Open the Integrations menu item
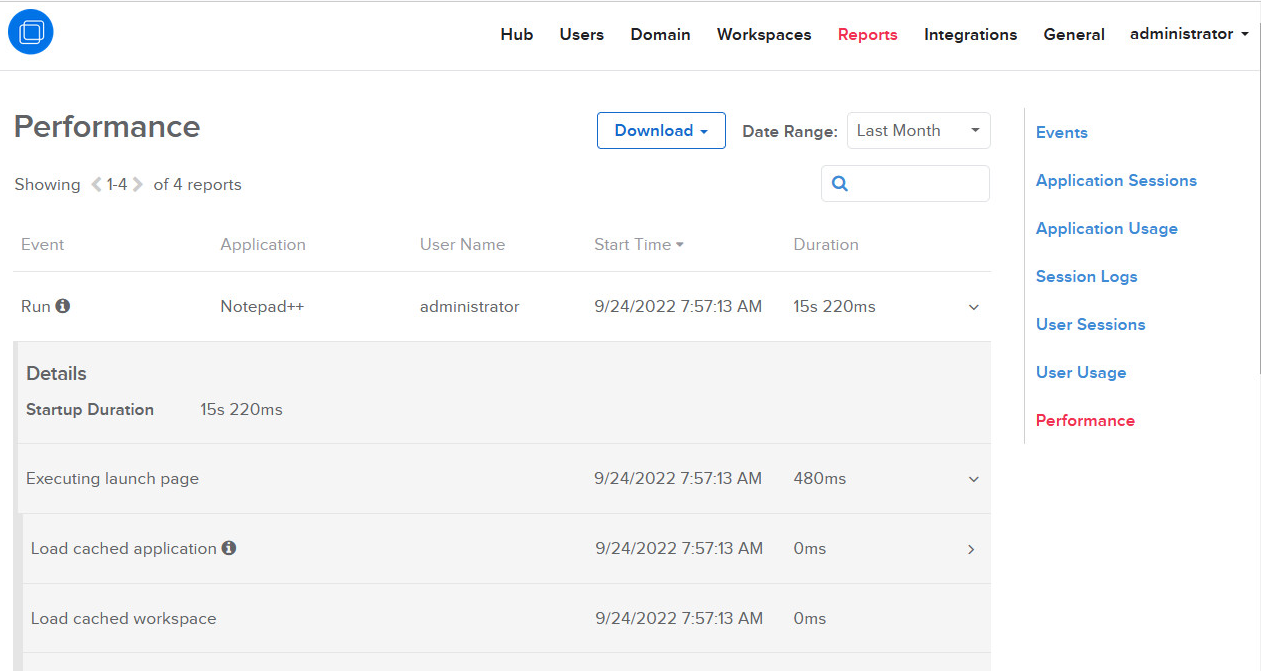This screenshot has width=1261, height=671. tap(970, 35)
